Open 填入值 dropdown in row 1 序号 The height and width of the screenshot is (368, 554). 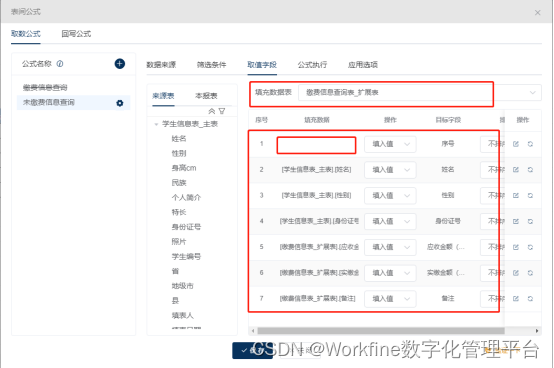click(x=390, y=144)
